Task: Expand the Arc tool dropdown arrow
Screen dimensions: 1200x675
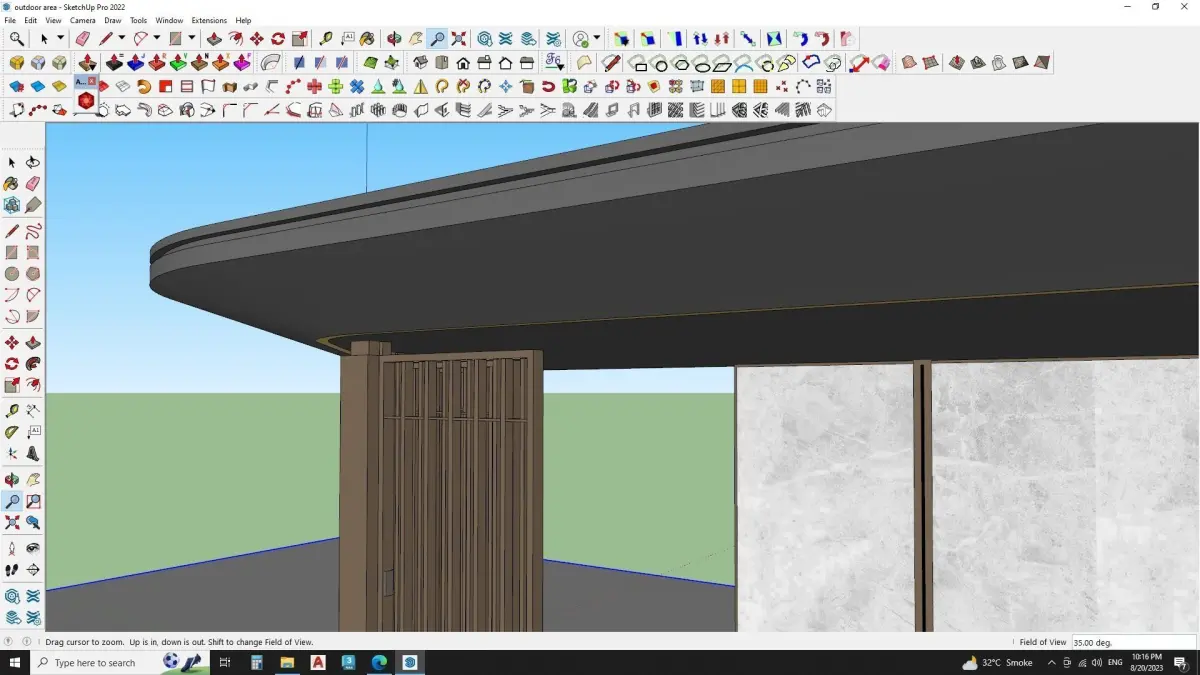Action: [156, 39]
